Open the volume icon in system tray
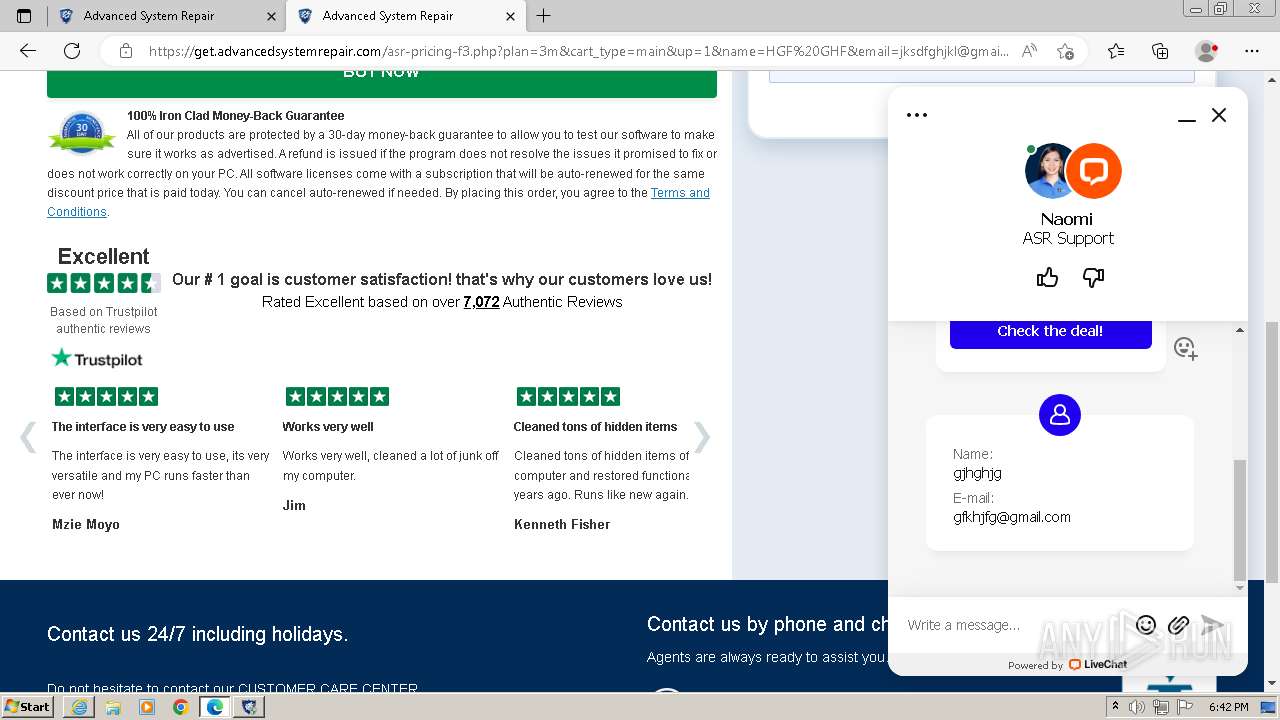Screen dimensions: 1280x720 (x=1137, y=707)
